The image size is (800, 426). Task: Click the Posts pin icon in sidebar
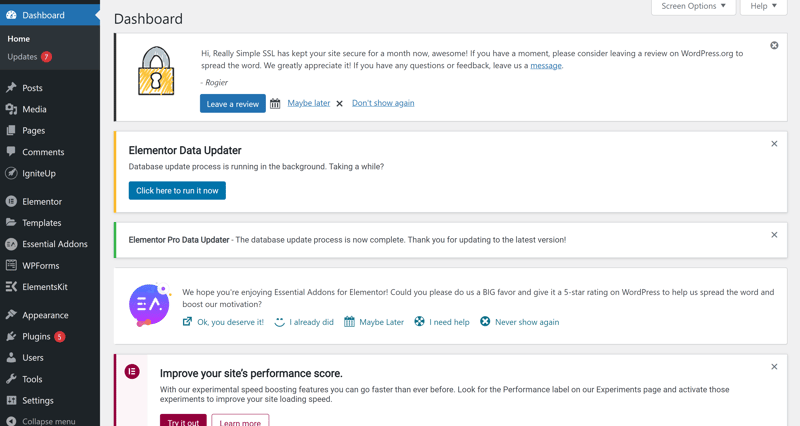coord(11,88)
